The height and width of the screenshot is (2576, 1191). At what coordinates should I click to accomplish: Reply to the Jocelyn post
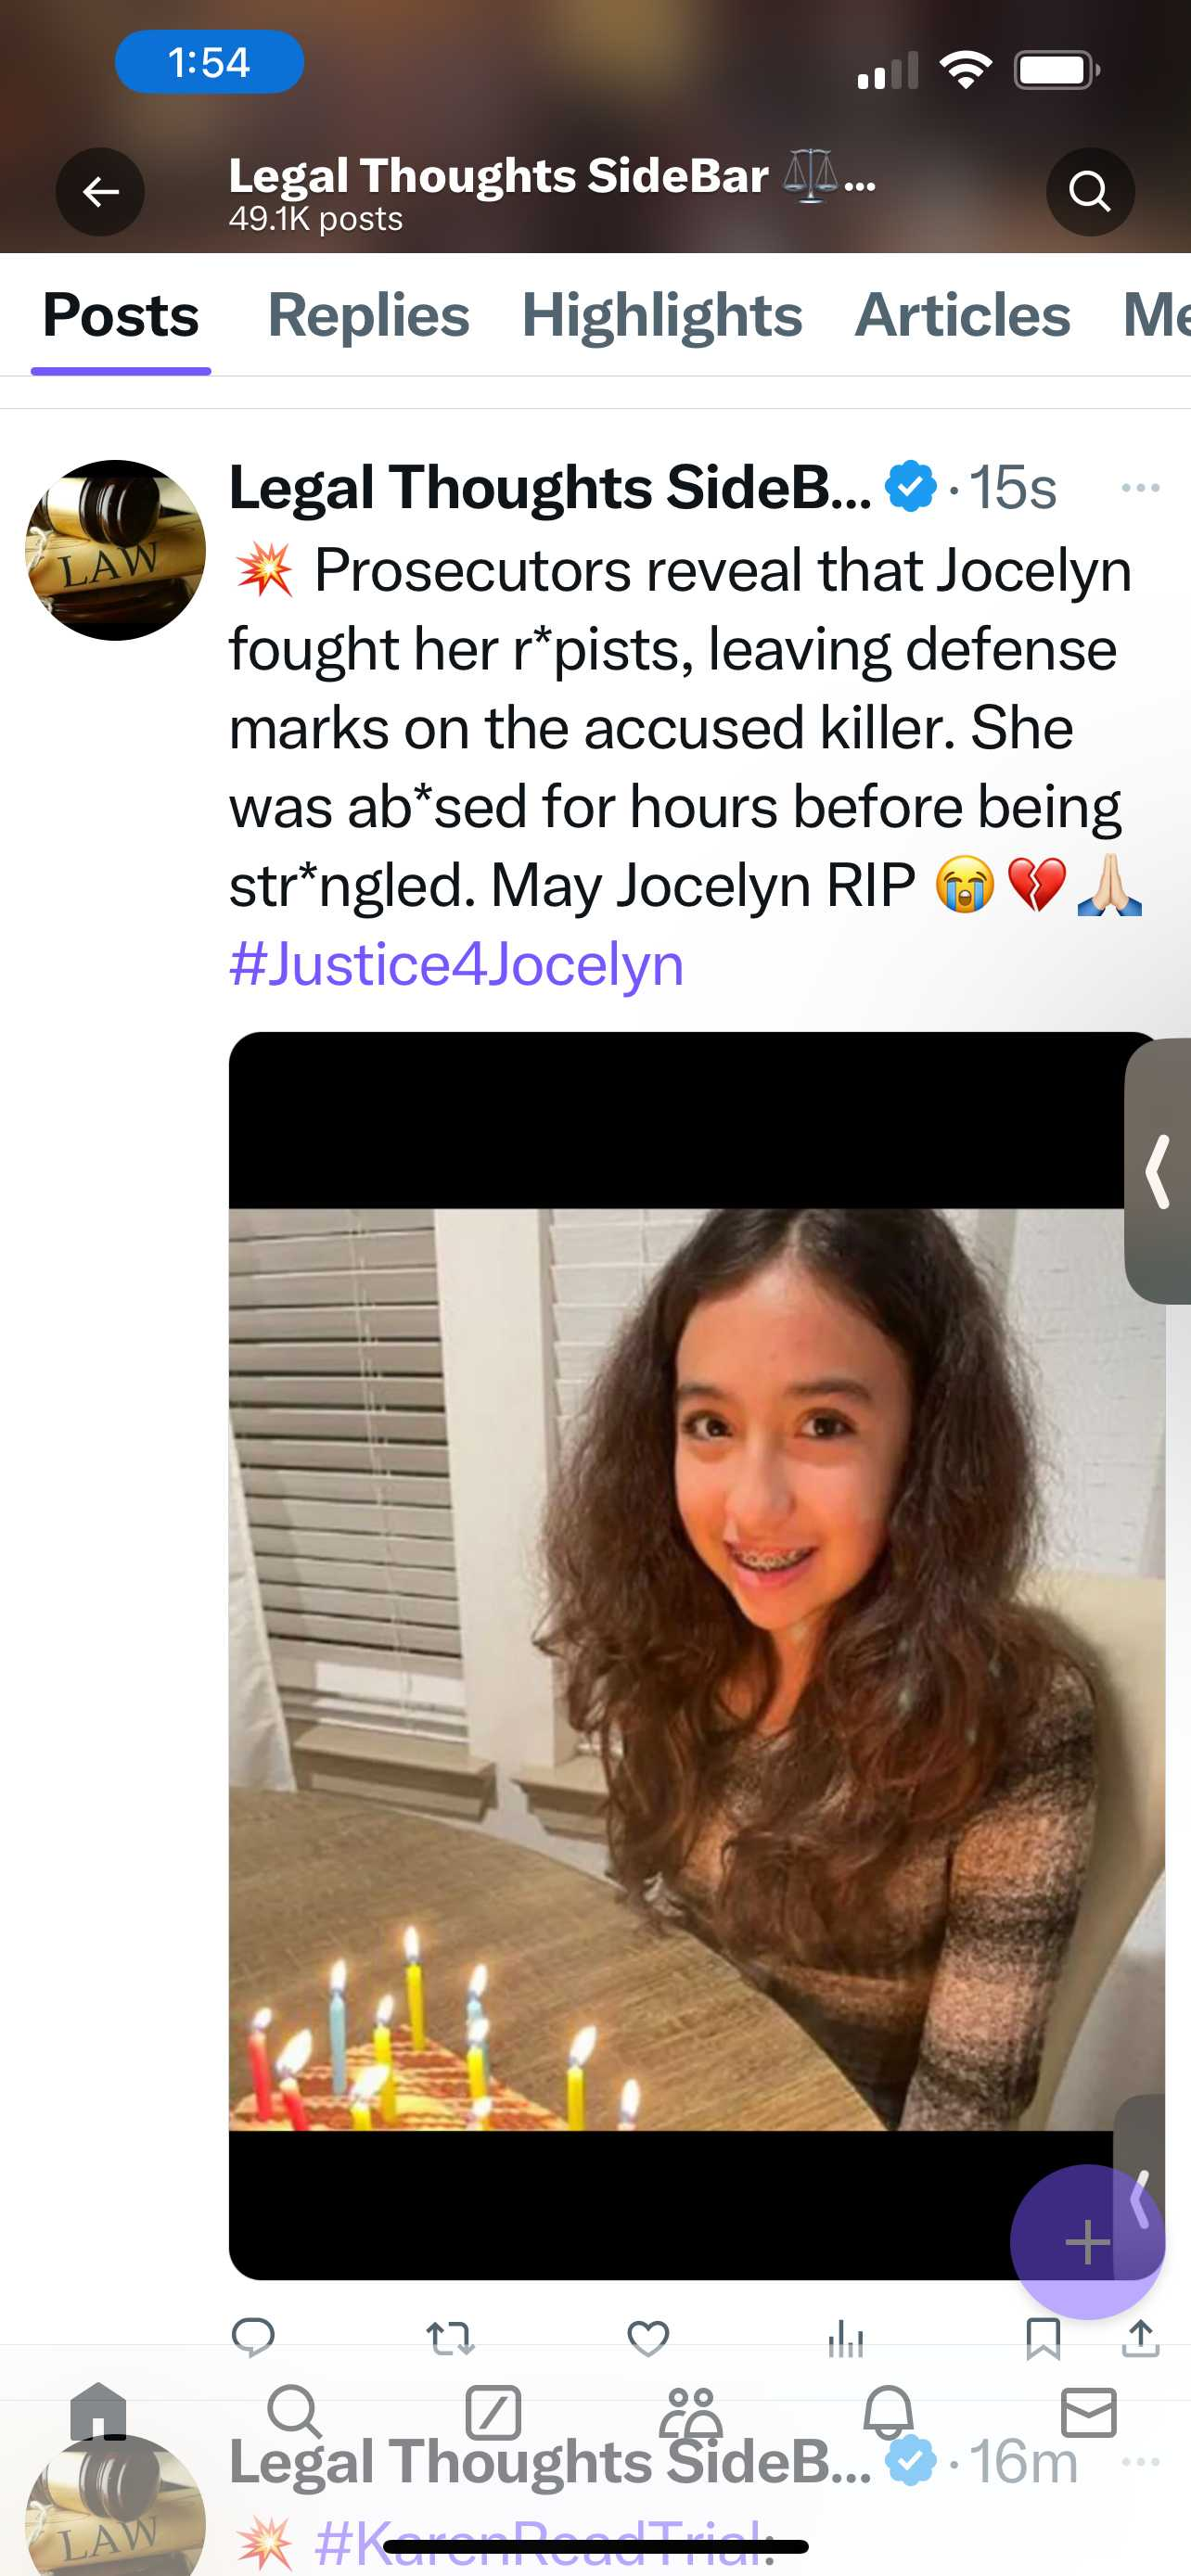[253, 2337]
